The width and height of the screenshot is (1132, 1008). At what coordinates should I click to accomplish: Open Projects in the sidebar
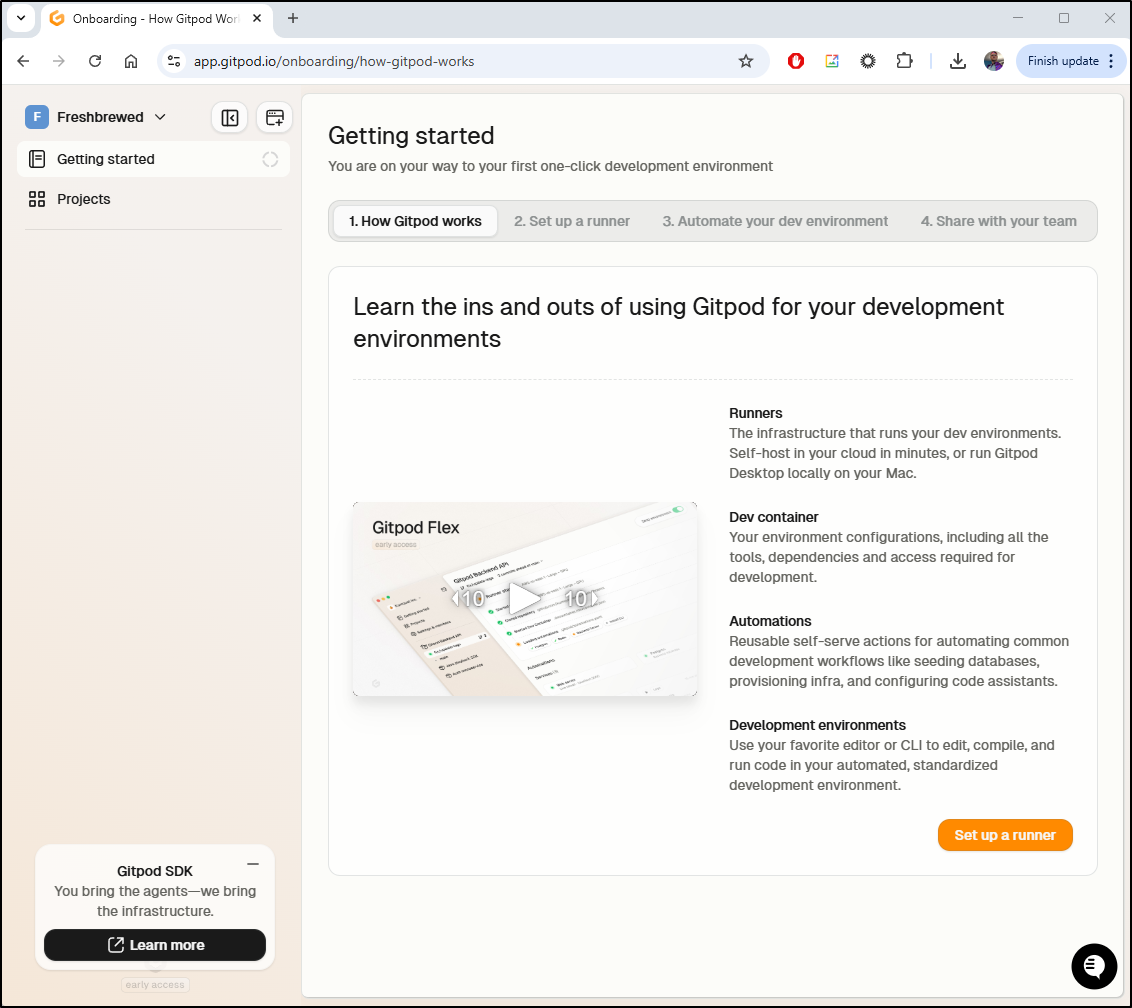point(153,199)
